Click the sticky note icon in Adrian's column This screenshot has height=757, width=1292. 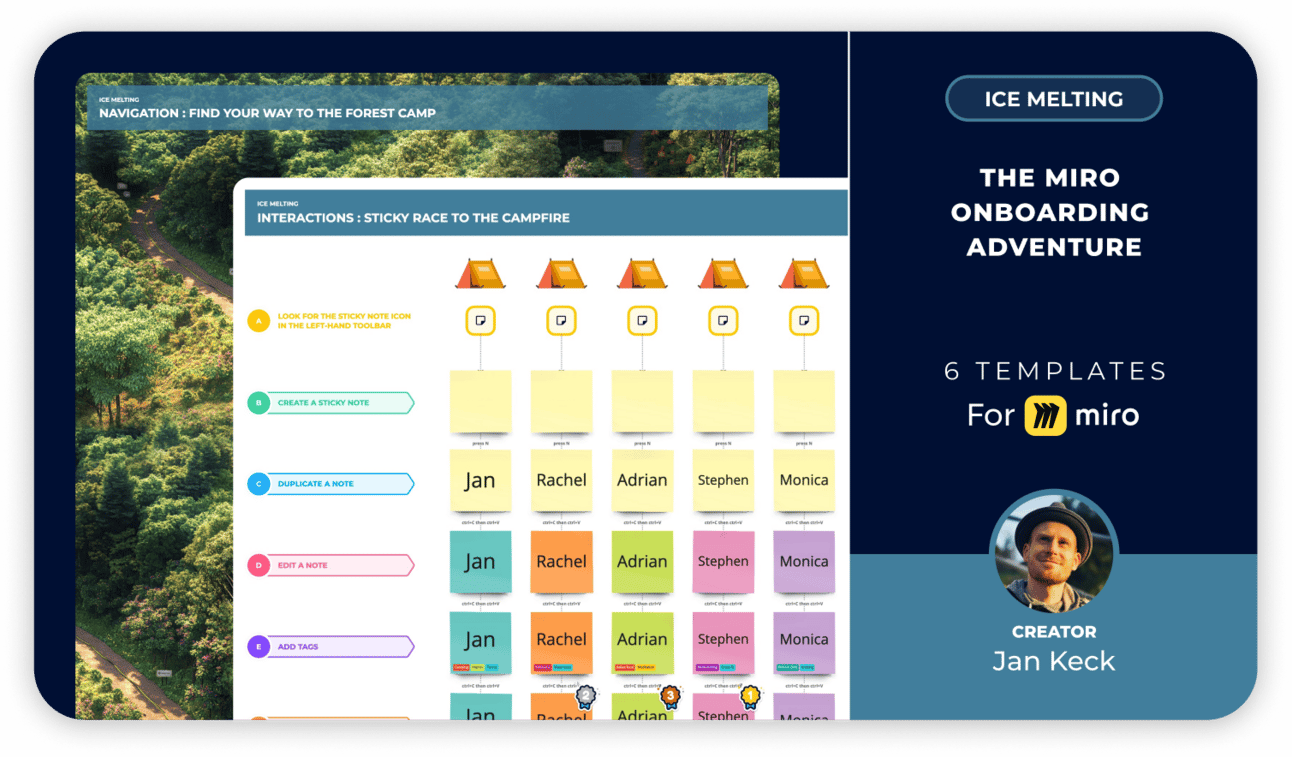coord(642,321)
